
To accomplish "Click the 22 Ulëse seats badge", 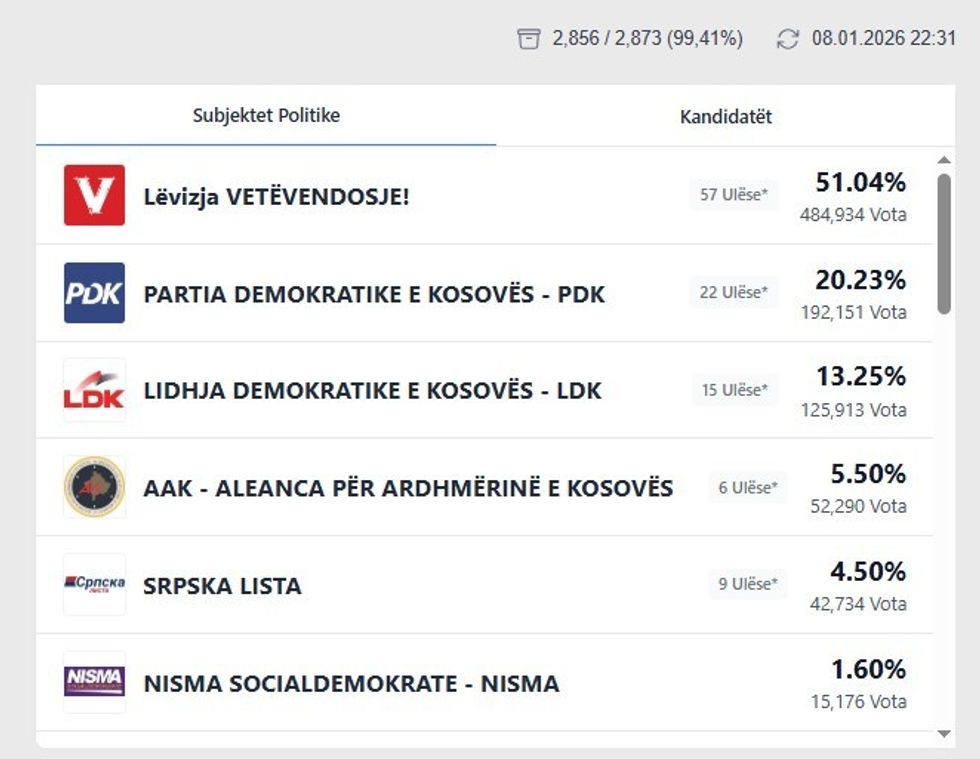I will pos(734,293).
